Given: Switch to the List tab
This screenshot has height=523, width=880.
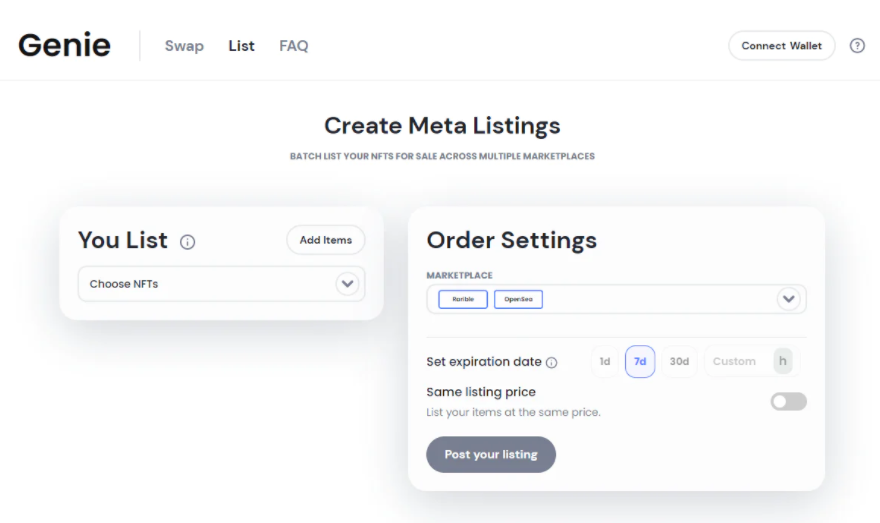Looking at the screenshot, I should pyautogui.click(x=241, y=46).
